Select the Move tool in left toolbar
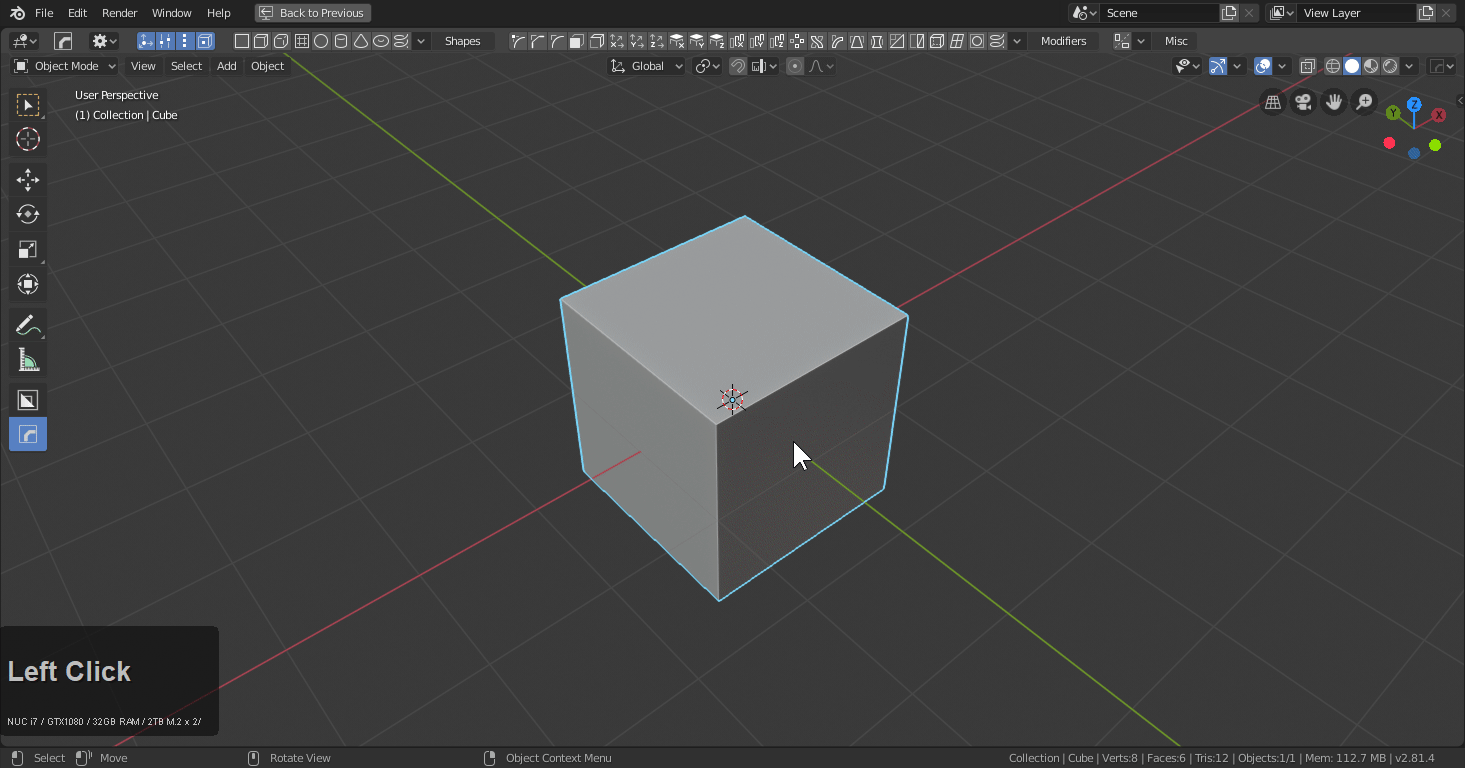 coord(28,180)
